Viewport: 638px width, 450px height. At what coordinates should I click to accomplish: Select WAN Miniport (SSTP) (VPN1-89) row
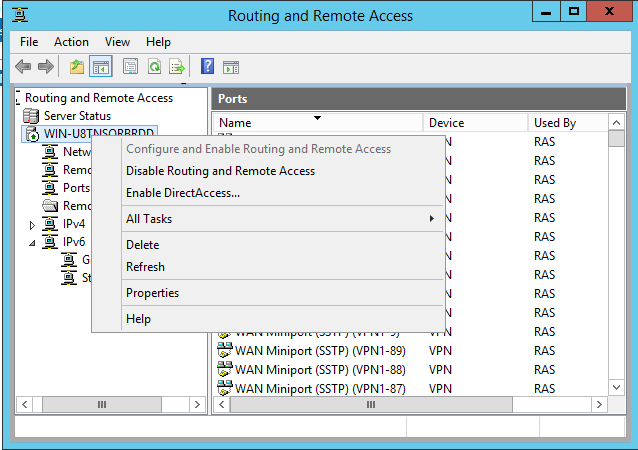pos(411,350)
